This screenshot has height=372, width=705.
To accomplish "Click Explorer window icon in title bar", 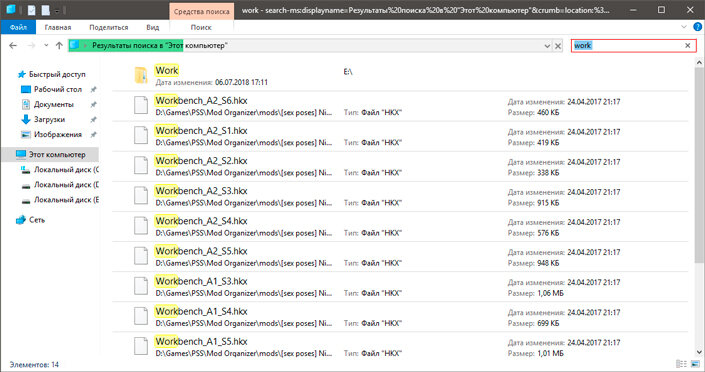I will 11,9.
